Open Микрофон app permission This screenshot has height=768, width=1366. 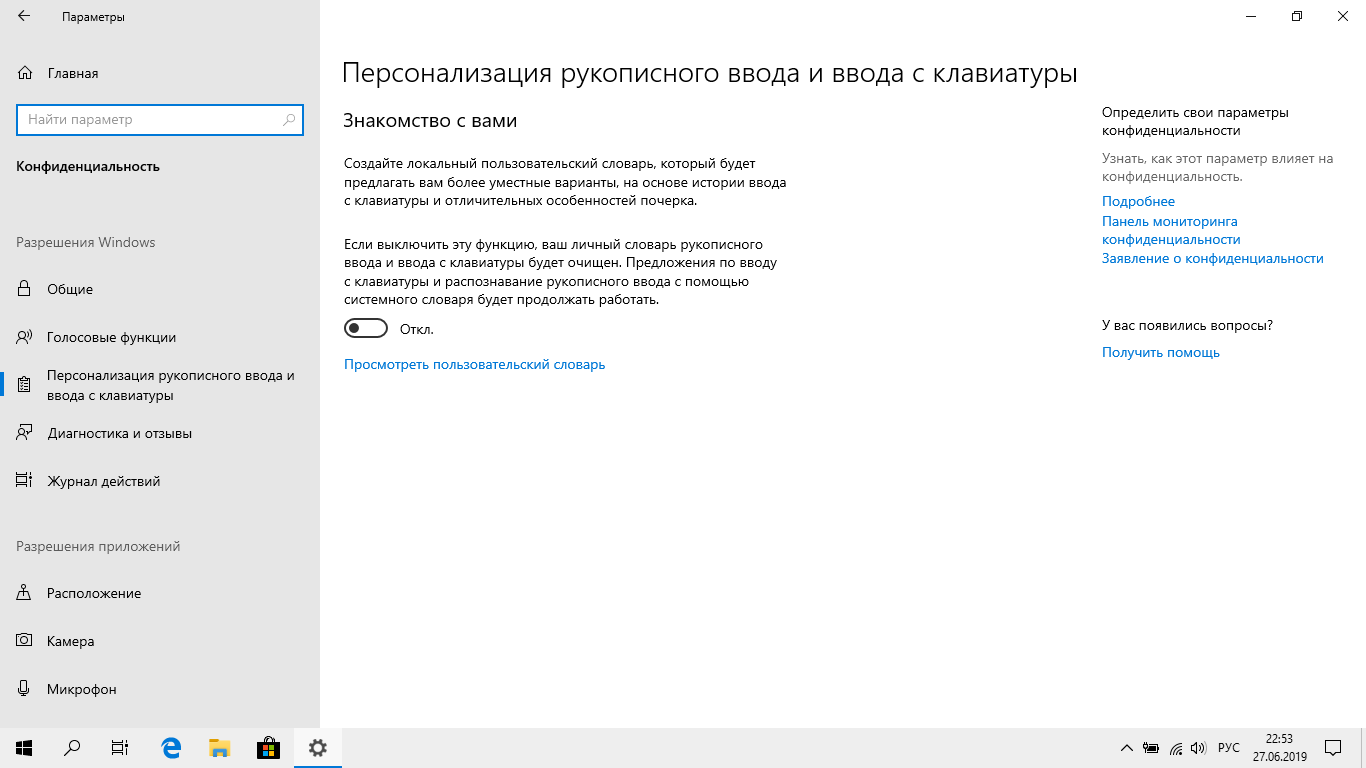point(81,689)
